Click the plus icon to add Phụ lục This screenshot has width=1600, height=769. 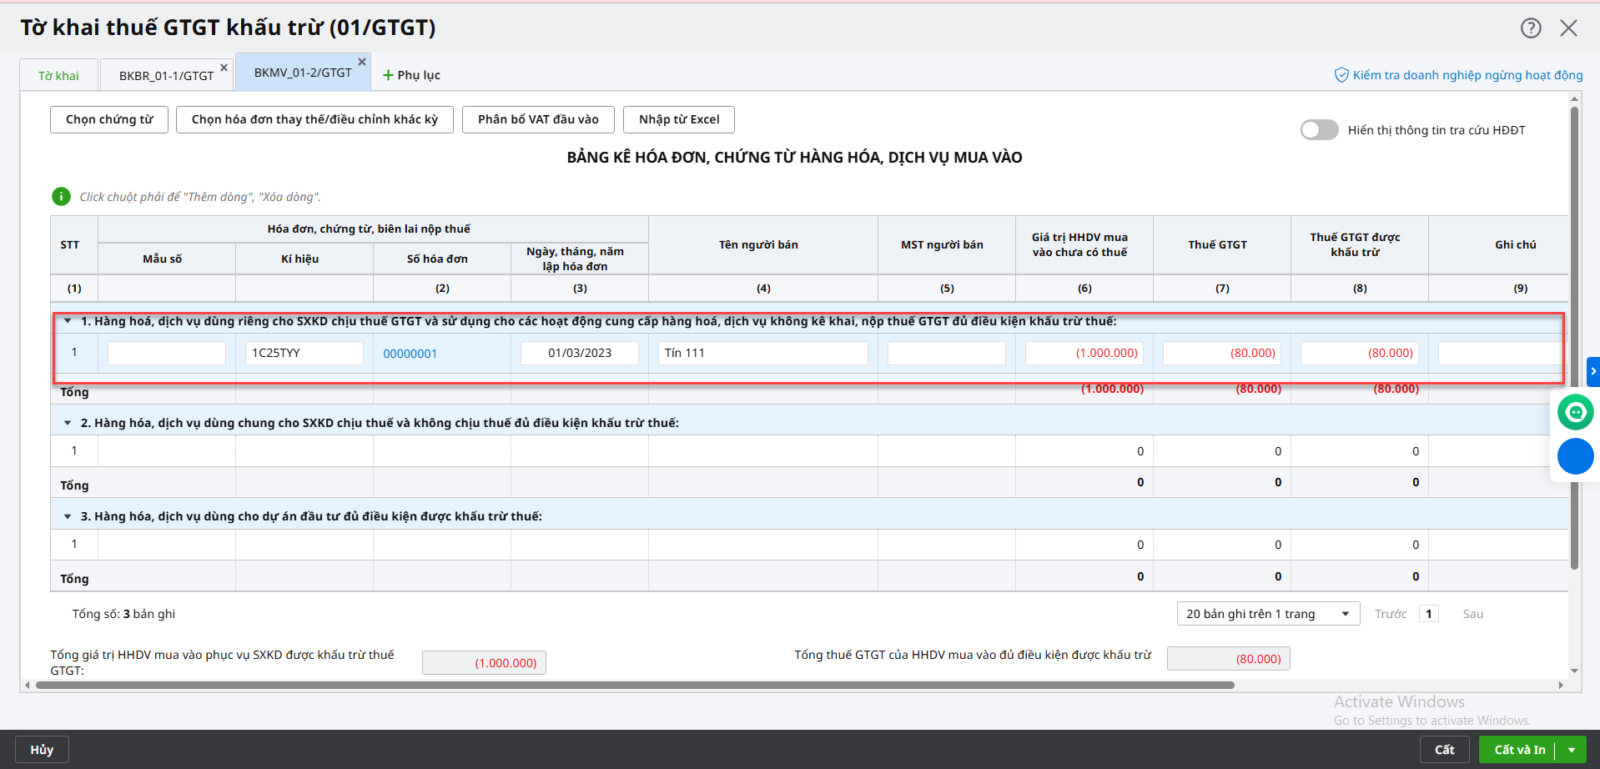[x=388, y=75]
